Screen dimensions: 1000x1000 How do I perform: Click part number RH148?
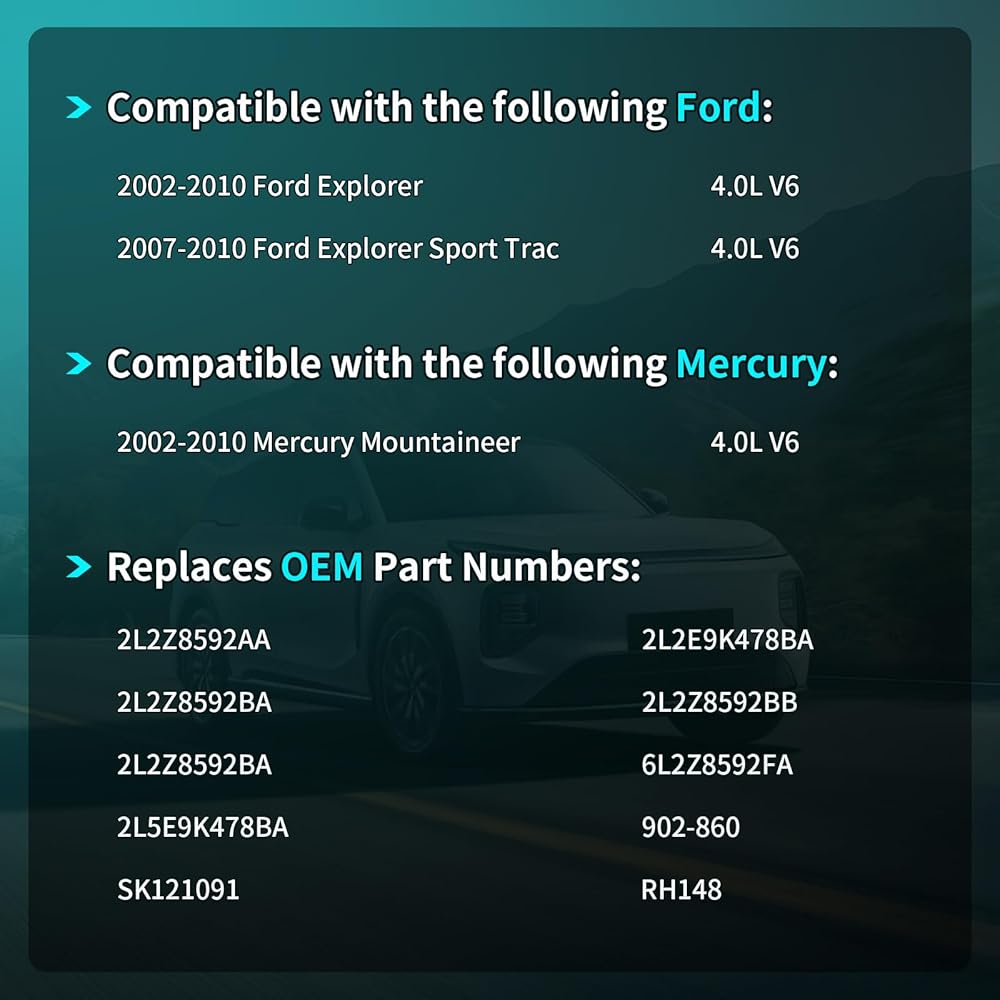click(x=681, y=890)
